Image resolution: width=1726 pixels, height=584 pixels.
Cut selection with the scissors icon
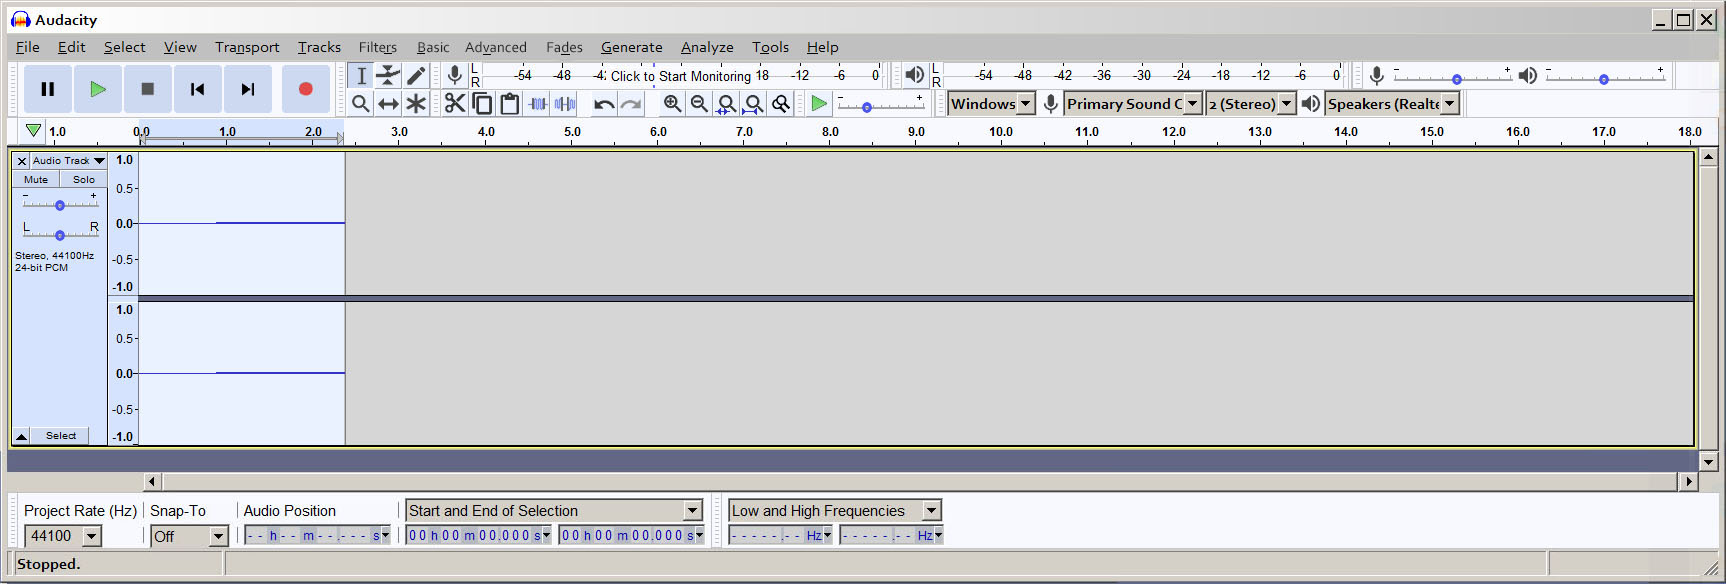click(x=455, y=103)
